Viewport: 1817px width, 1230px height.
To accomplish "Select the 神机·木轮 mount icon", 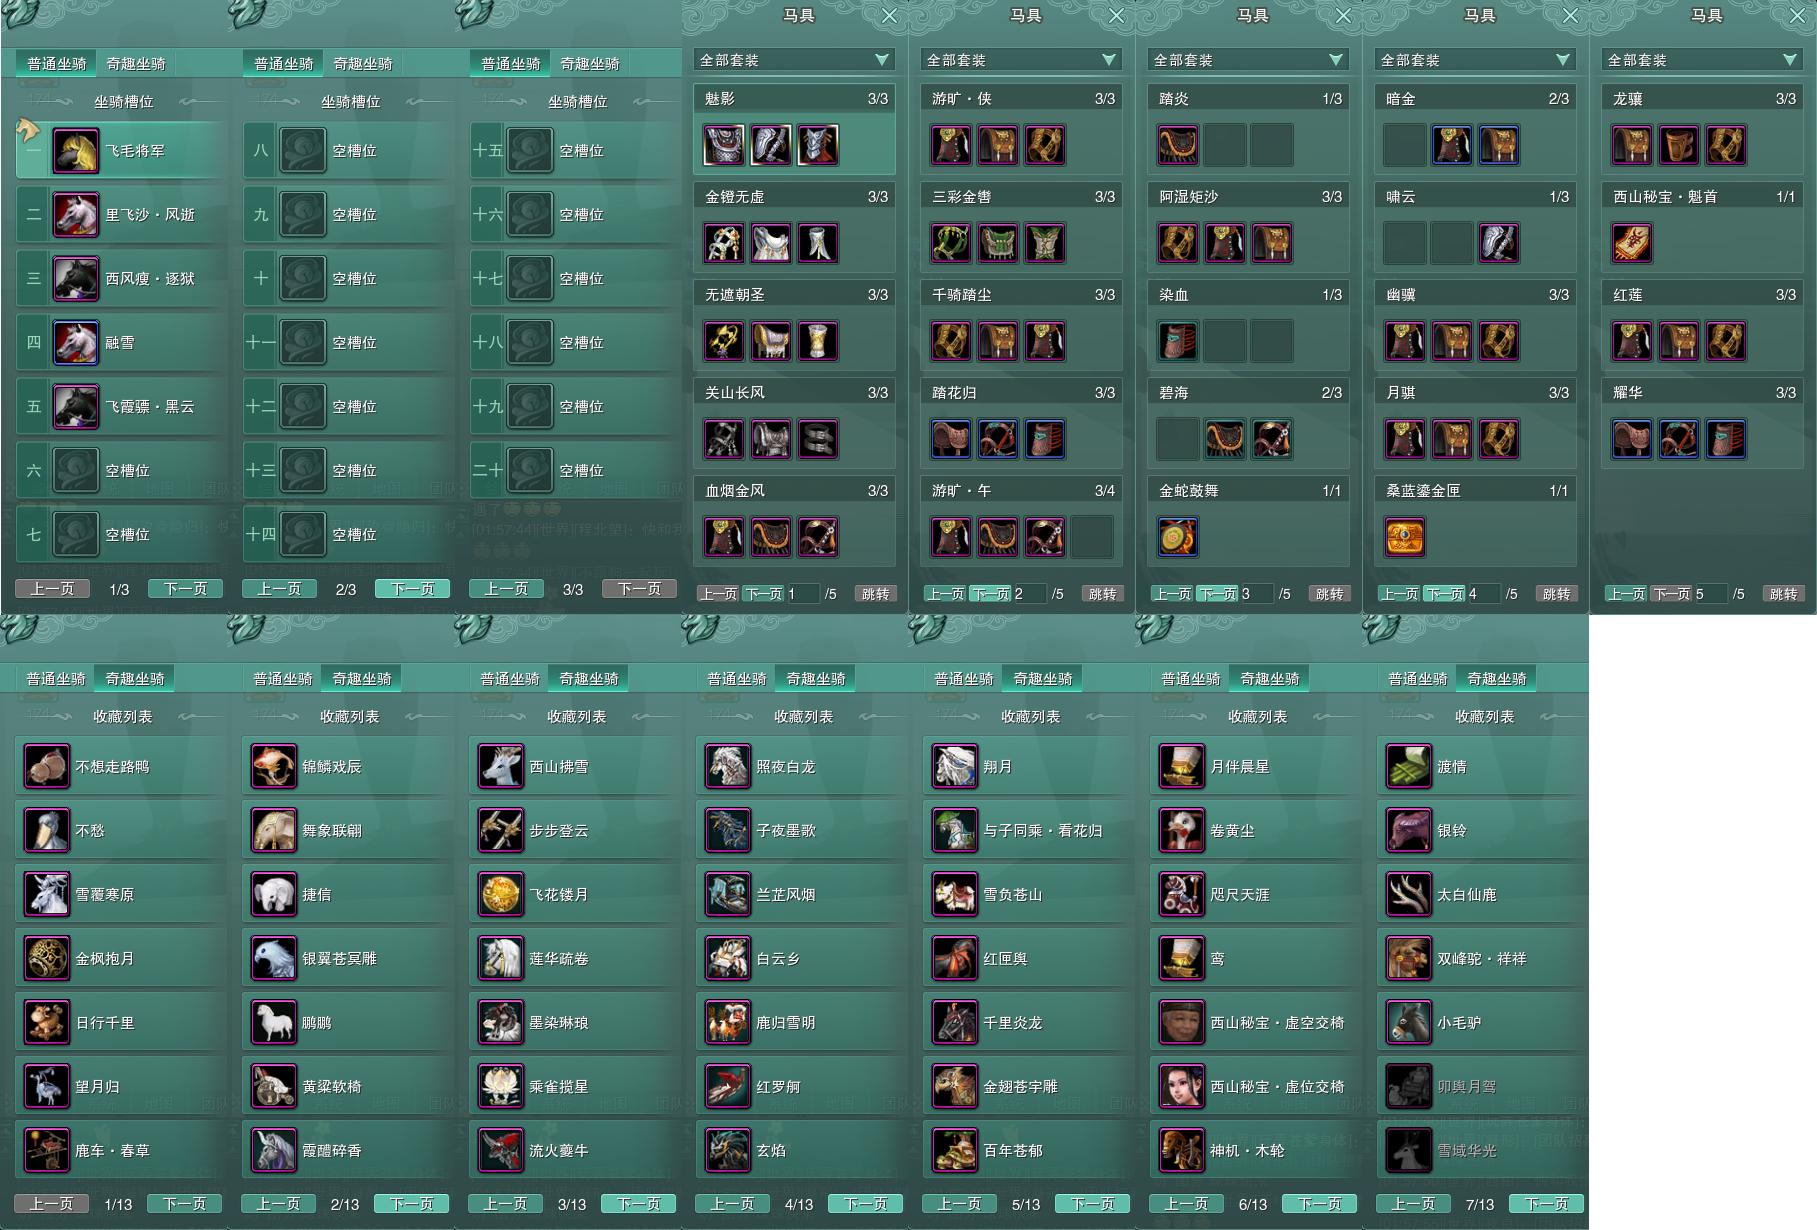I will coord(1181,1151).
